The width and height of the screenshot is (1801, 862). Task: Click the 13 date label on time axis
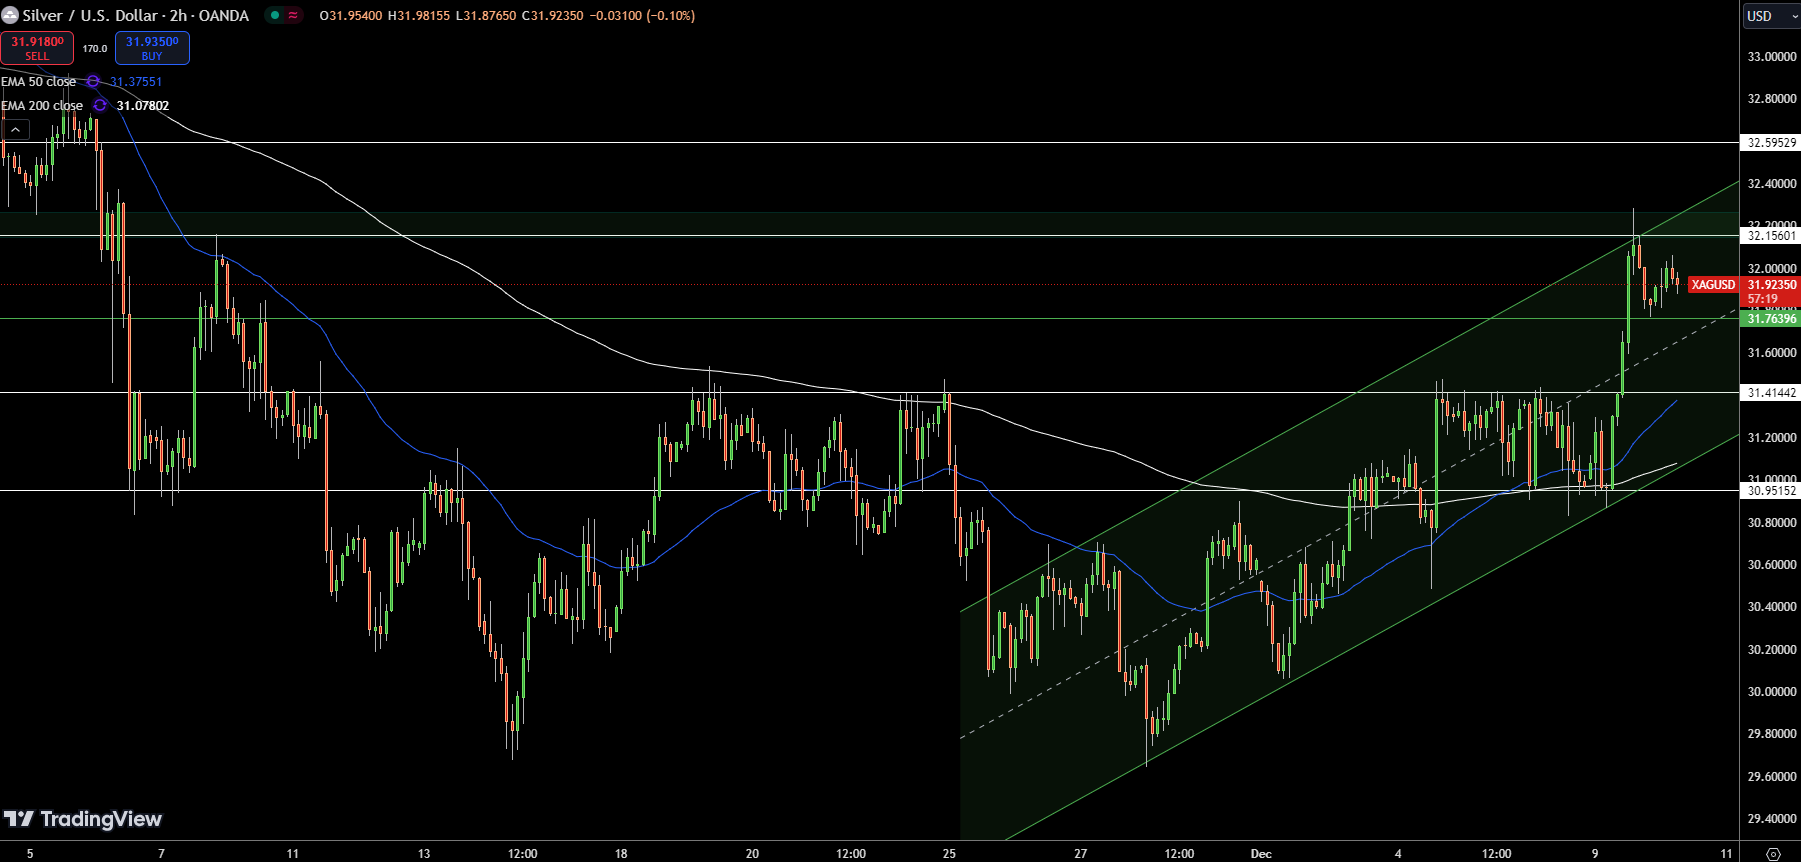point(424,854)
